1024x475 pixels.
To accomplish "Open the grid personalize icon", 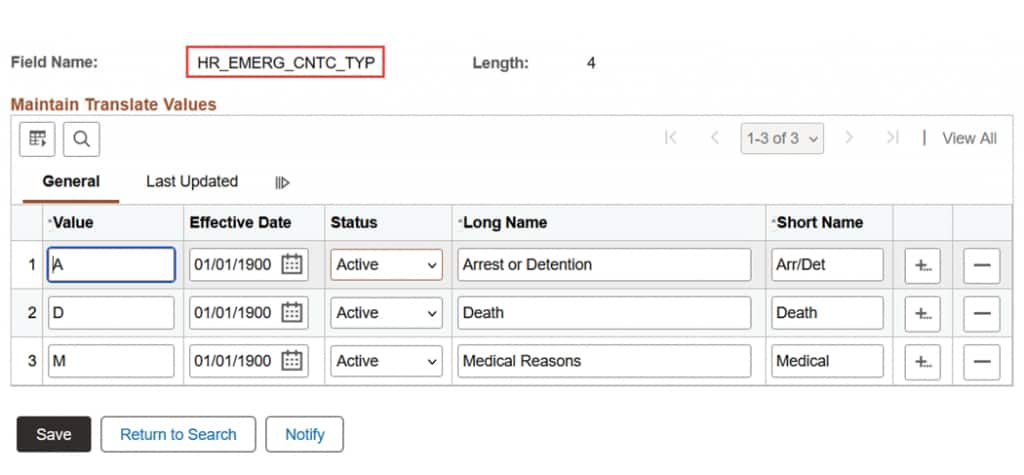I will 38,139.
